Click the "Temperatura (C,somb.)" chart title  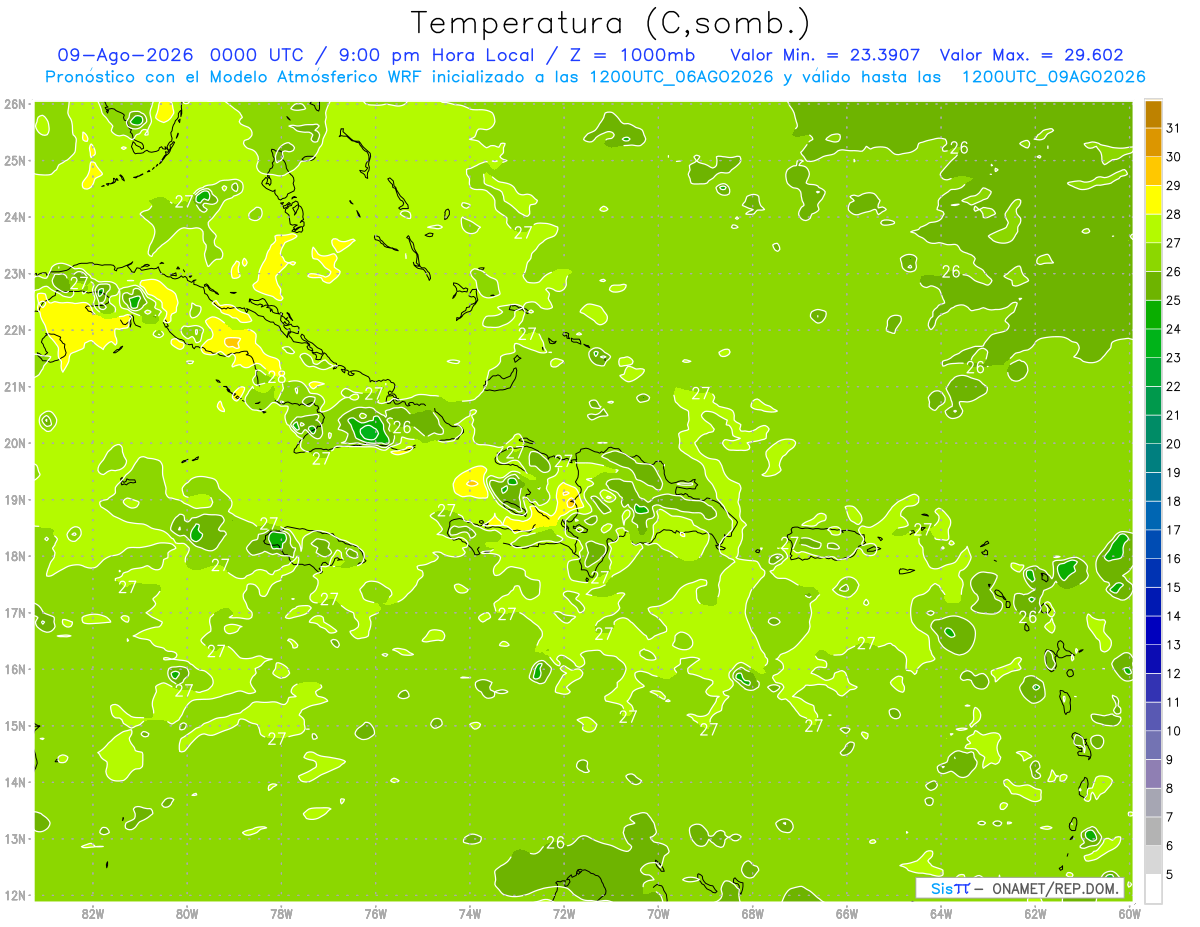tap(610, 22)
